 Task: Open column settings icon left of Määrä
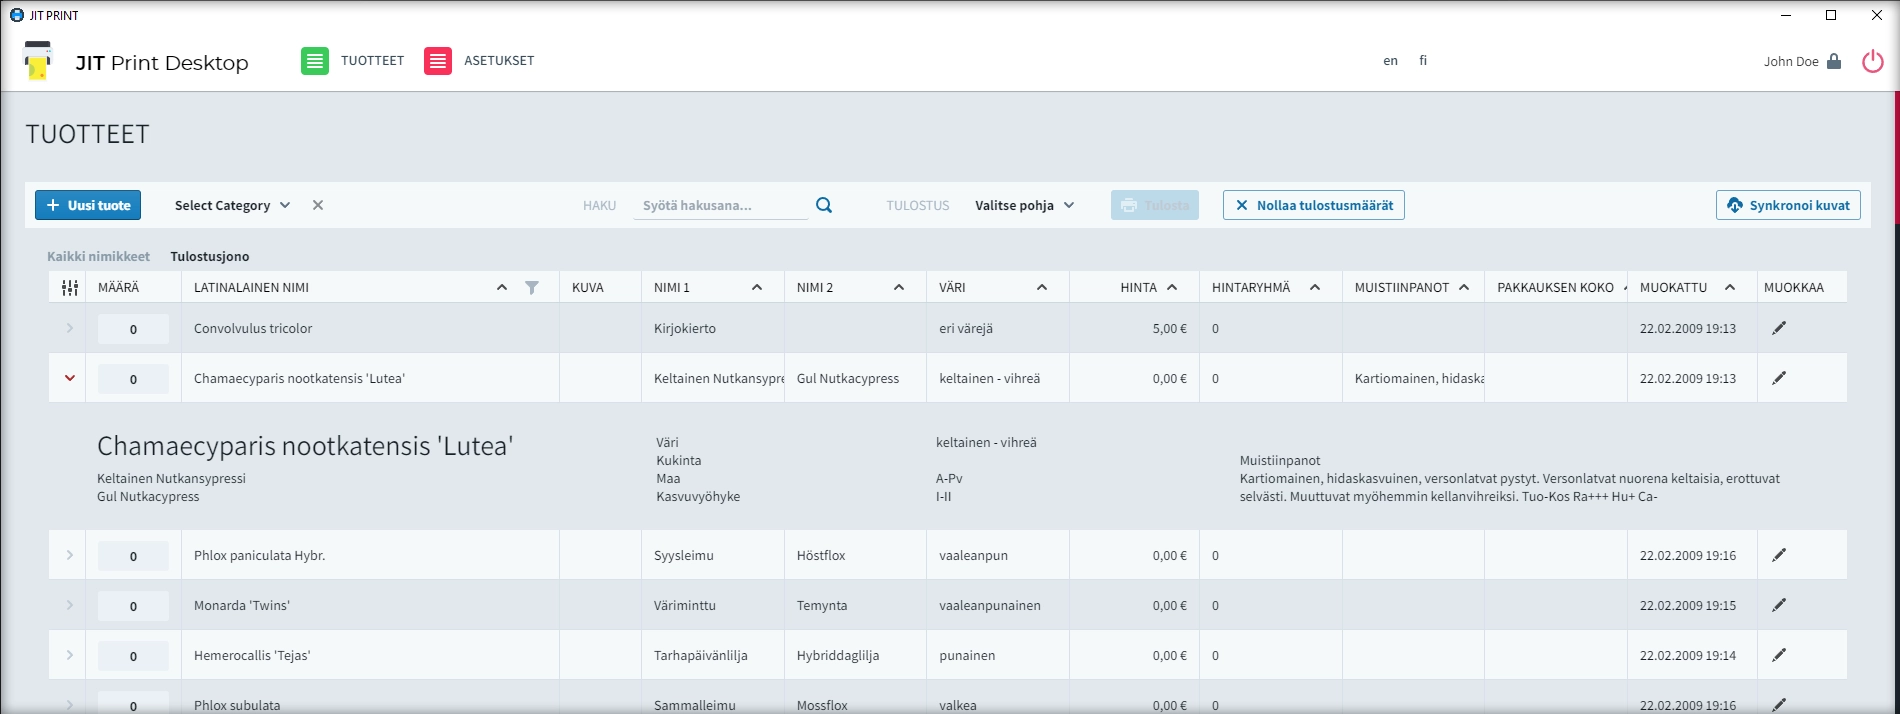[x=70, y=288]
